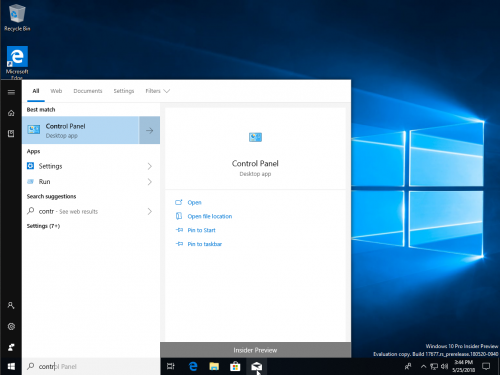500x375 pixels.
Task: Click the search input field
Action: click(x=91, y=366)
